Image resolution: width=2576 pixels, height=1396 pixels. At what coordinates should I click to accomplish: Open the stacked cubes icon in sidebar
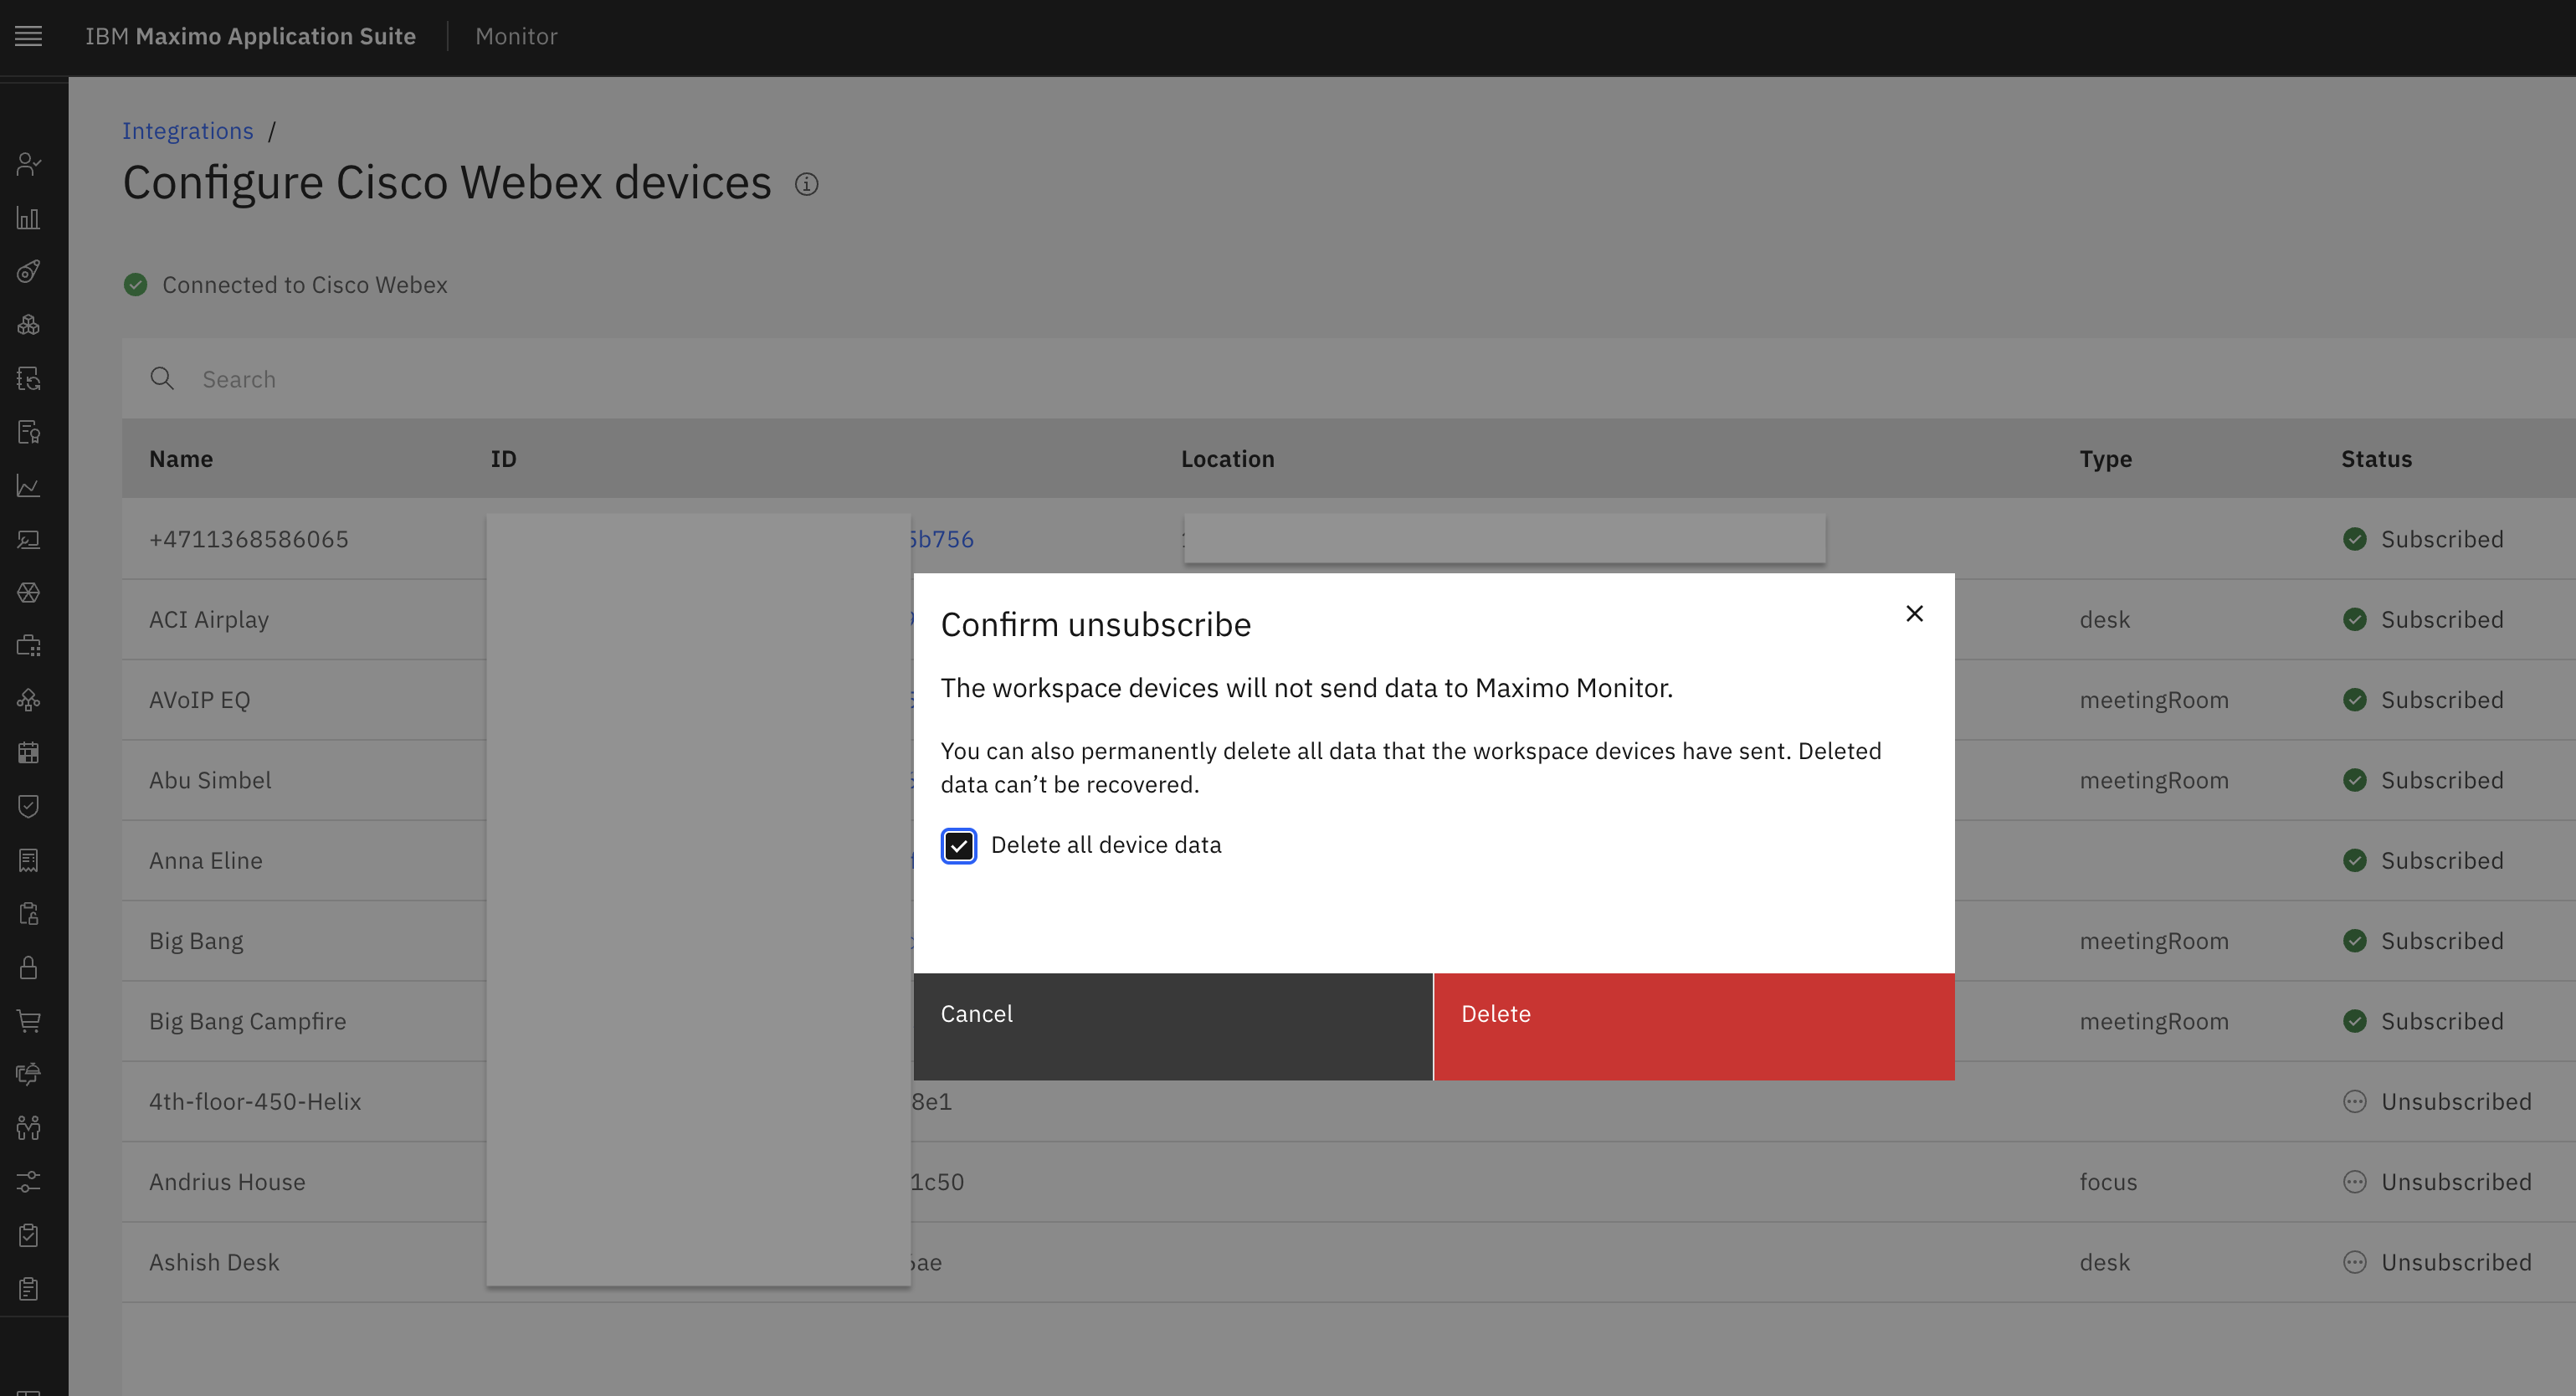click(28, 325)
